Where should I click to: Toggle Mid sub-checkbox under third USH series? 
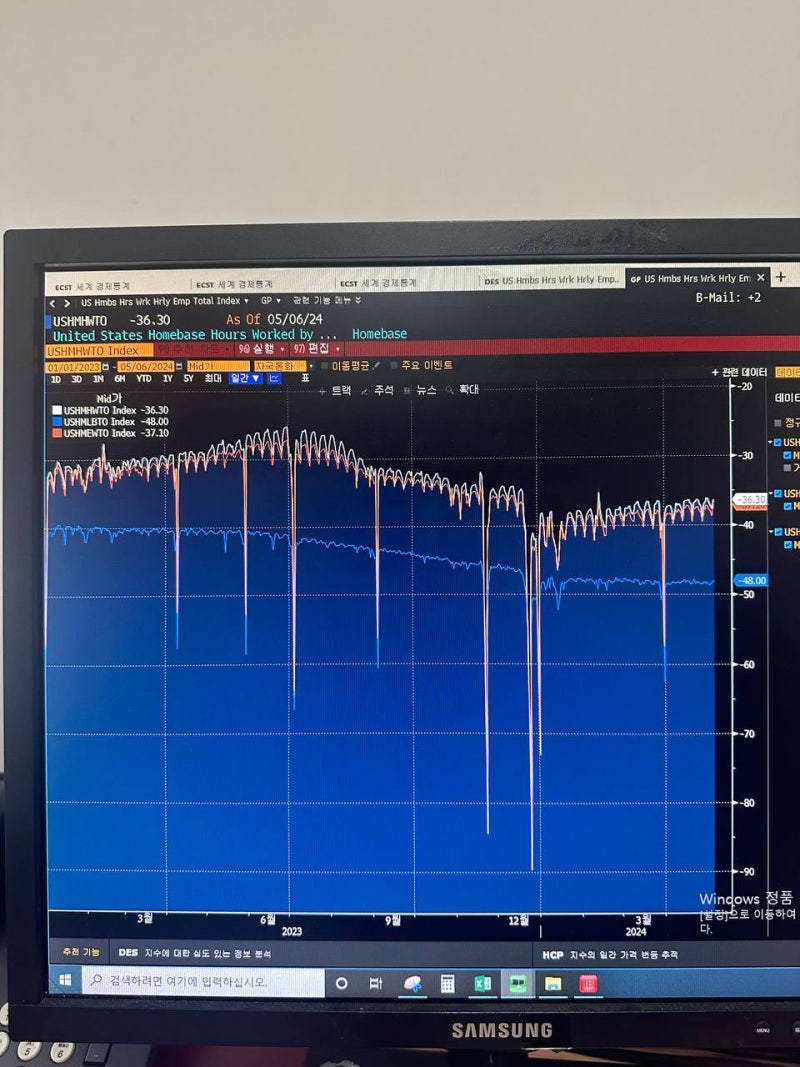coord(788,544)
